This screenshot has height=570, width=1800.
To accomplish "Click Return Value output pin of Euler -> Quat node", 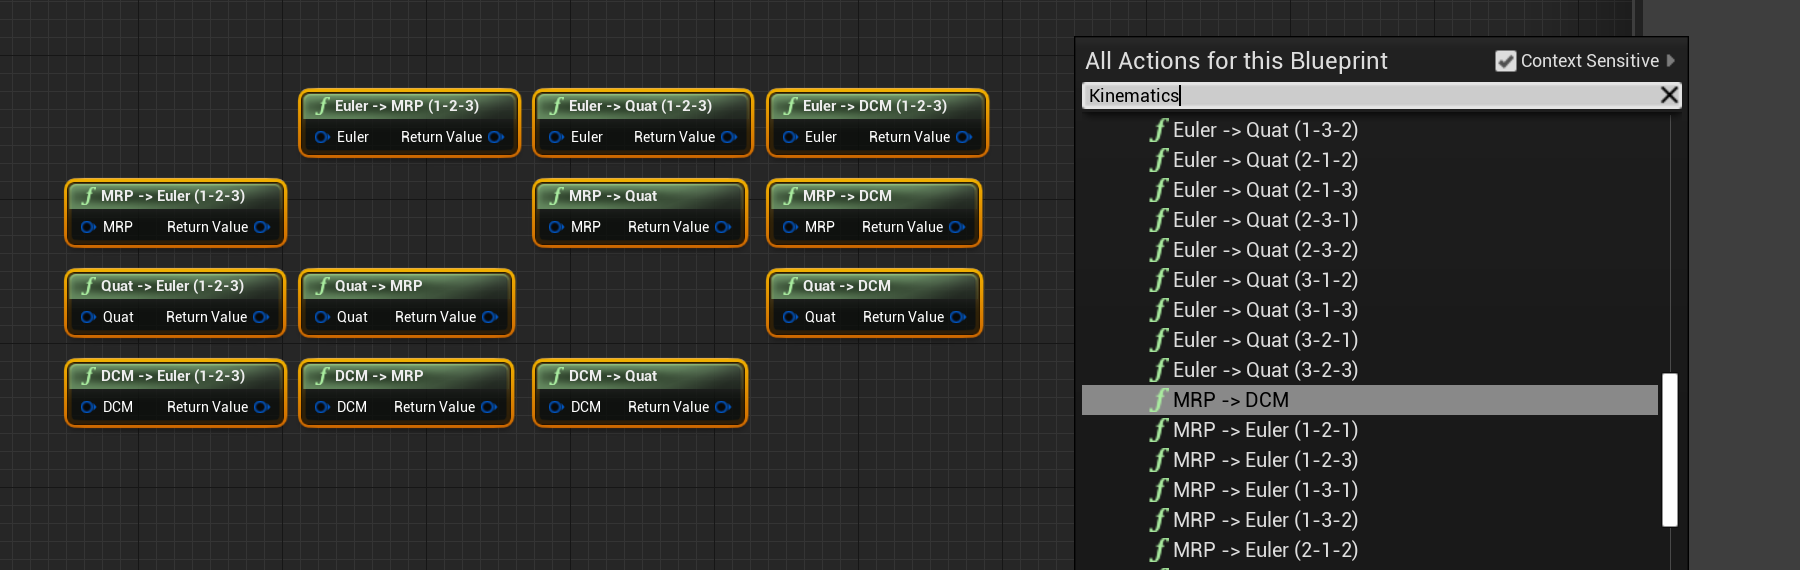I will 729,137.
